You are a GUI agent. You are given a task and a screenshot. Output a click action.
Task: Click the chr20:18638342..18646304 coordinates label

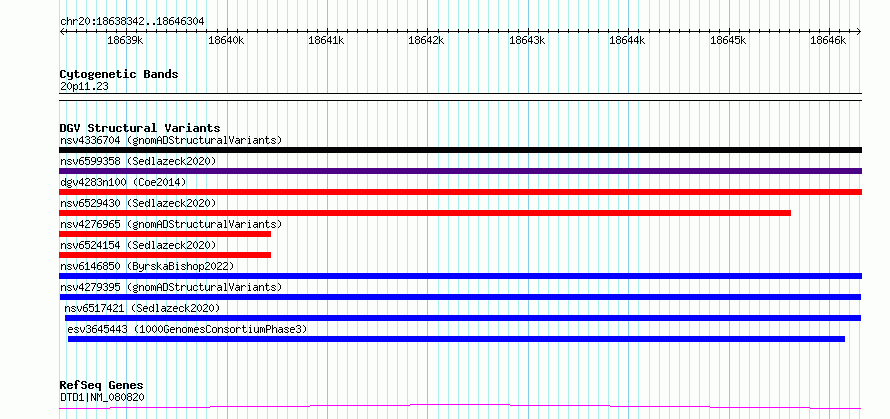point(132,21)
